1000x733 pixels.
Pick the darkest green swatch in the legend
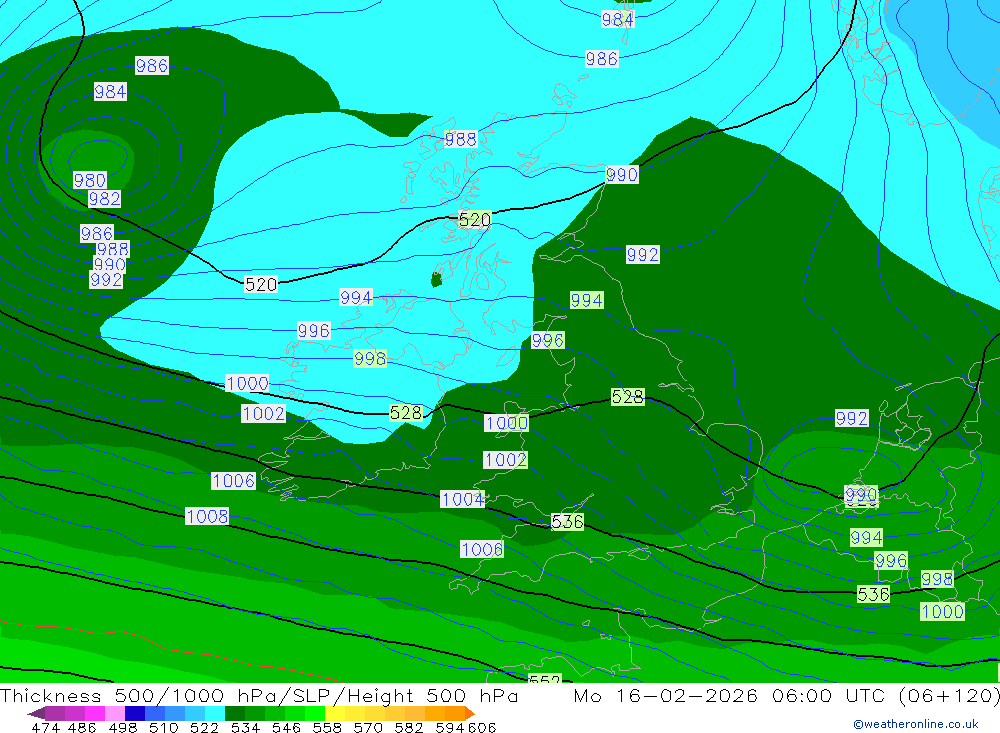pyautogui.click(x=235, y=713)
